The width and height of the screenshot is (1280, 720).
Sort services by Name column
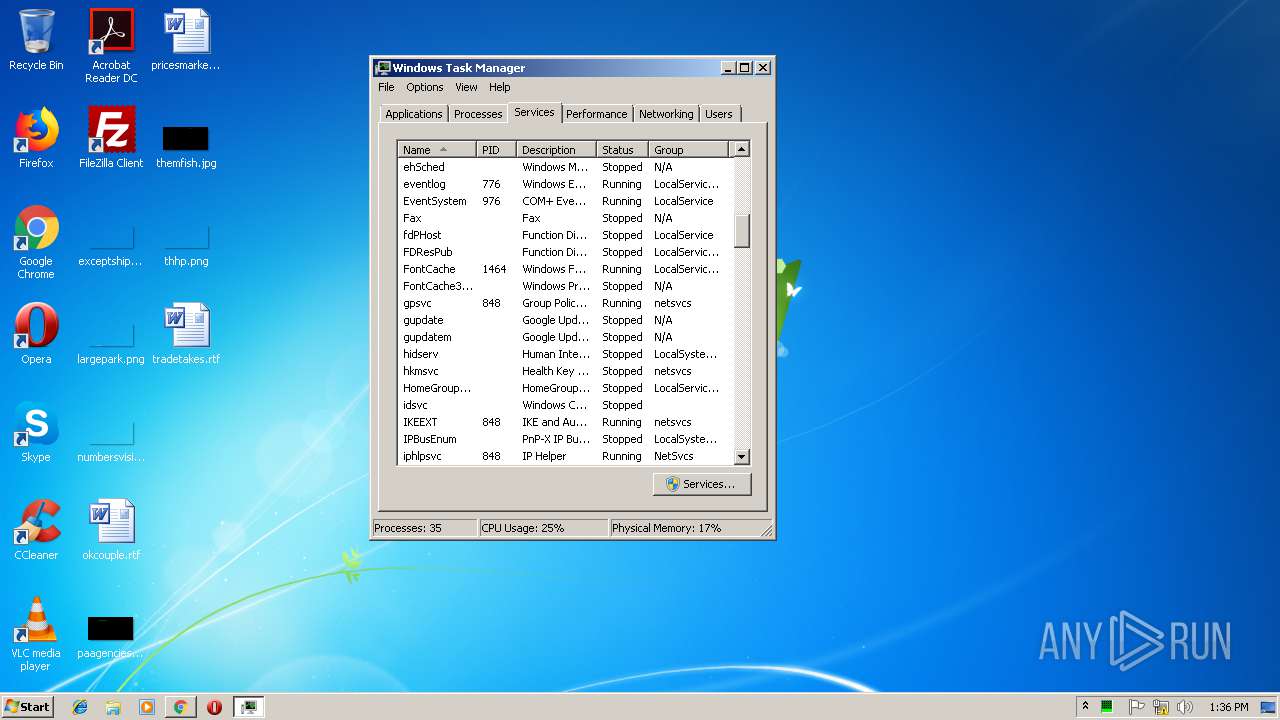pos(437,150)
